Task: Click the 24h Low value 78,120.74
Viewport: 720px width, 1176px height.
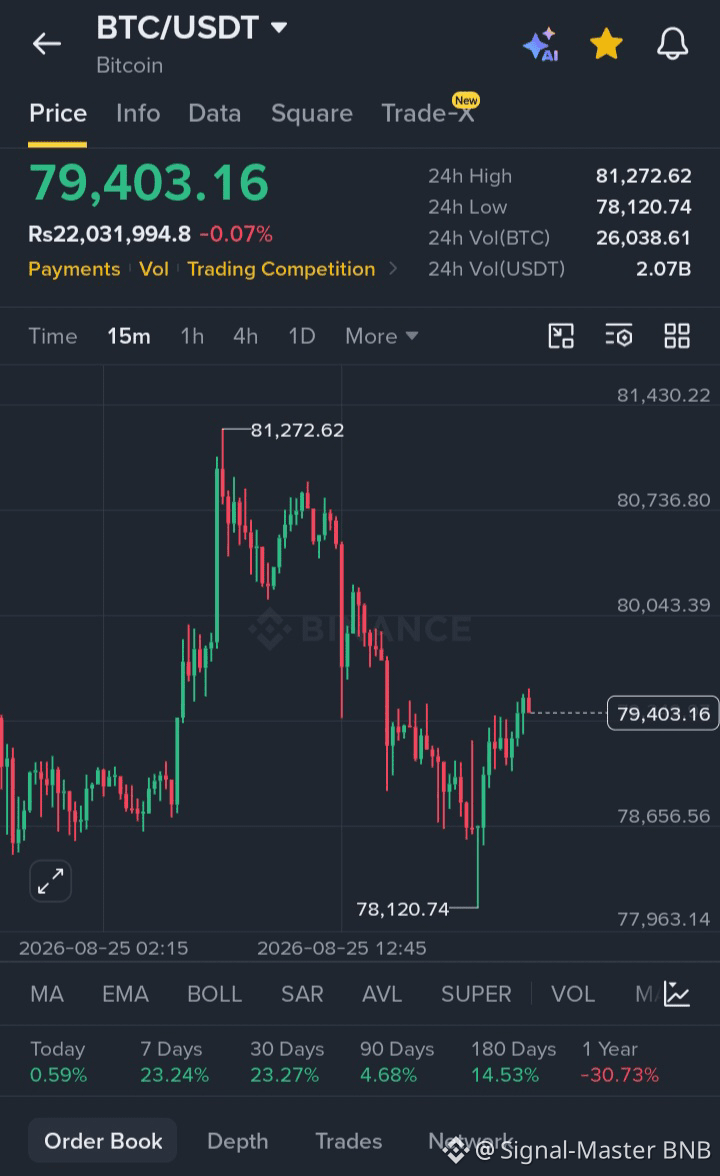Action: coord(644,206)
